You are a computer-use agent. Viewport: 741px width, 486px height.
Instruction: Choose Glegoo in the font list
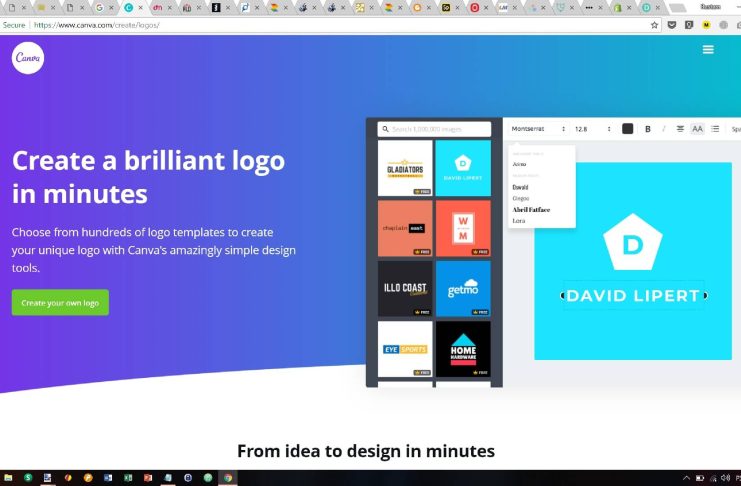[x=521, y=199]
